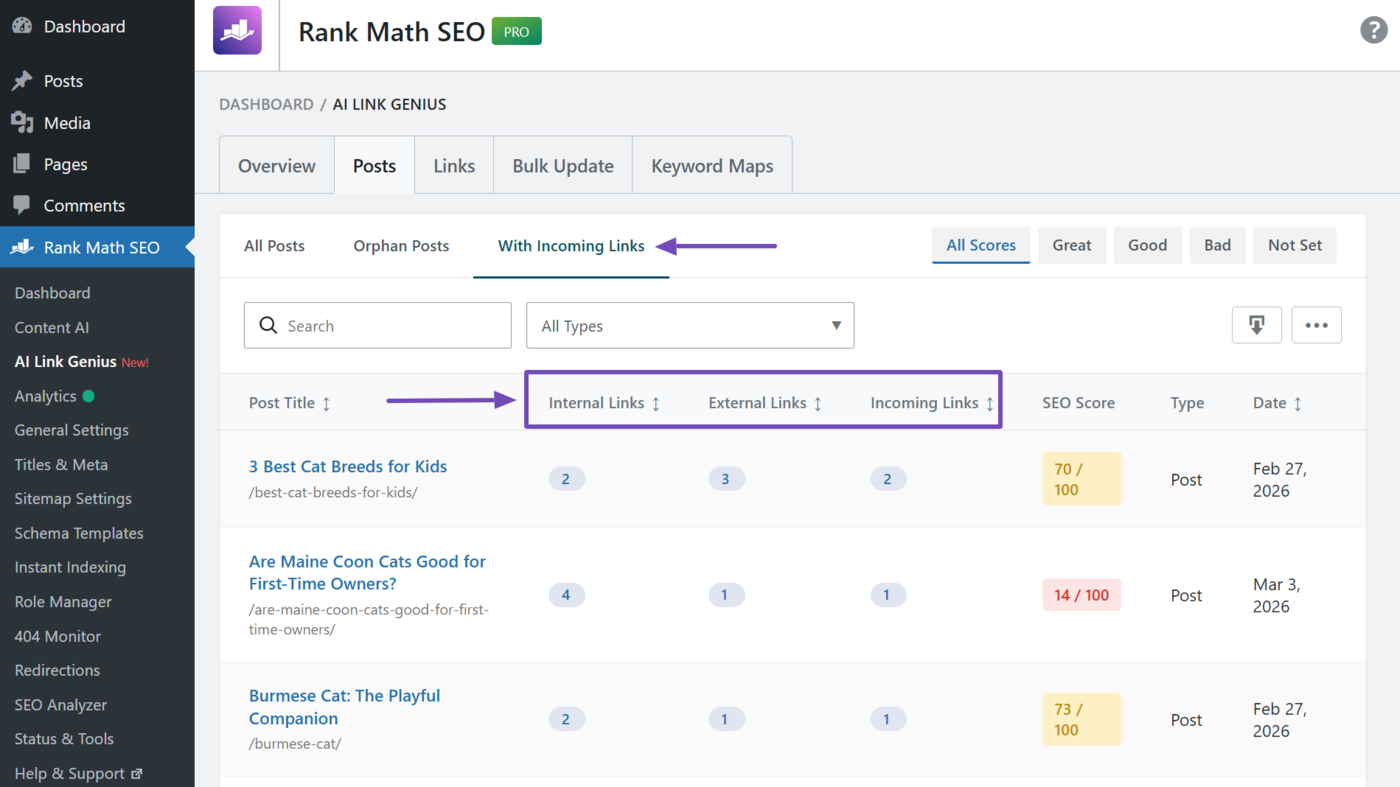Open Content AI in the sidebar
This screenshot has height=787, width=1400.
[52, 327]
